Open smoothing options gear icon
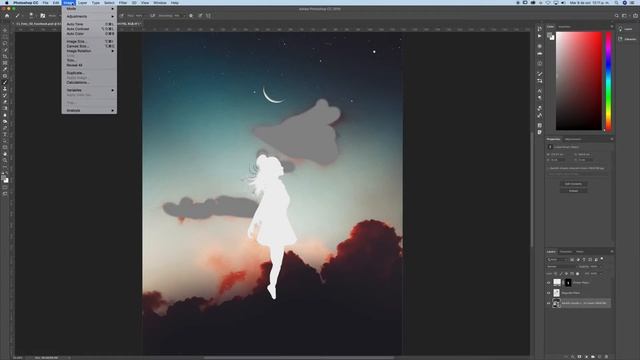Viewport: 640px width, 360px height. tap(191, 16)
